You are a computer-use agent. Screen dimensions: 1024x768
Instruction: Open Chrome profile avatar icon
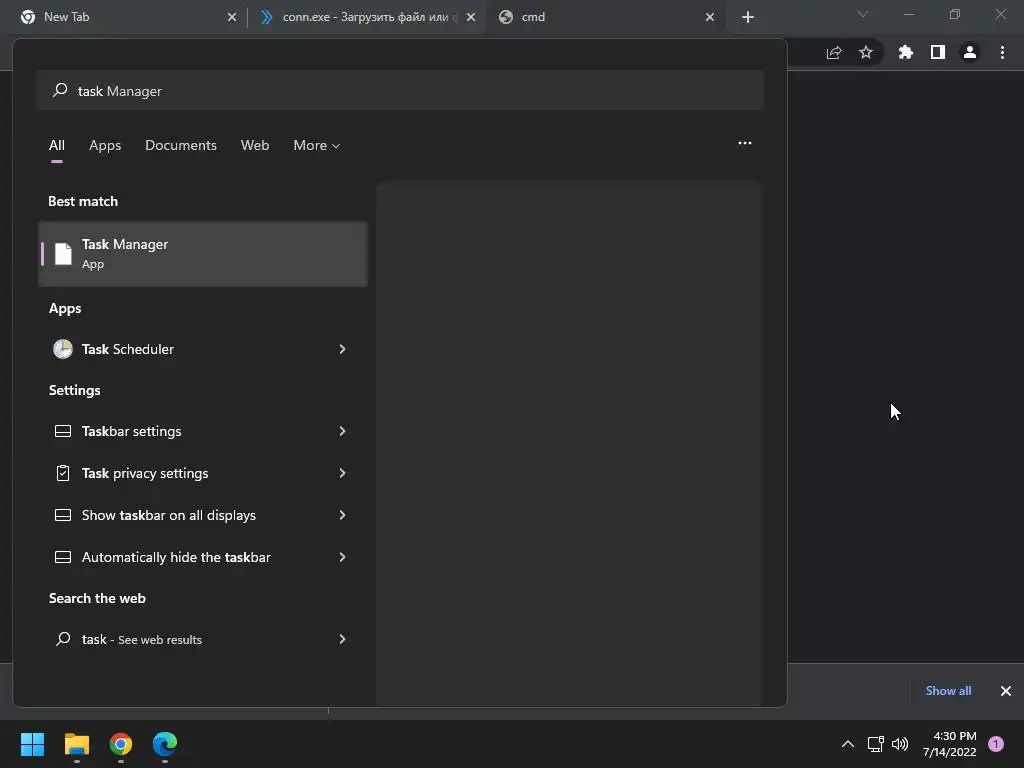(970, 52)
